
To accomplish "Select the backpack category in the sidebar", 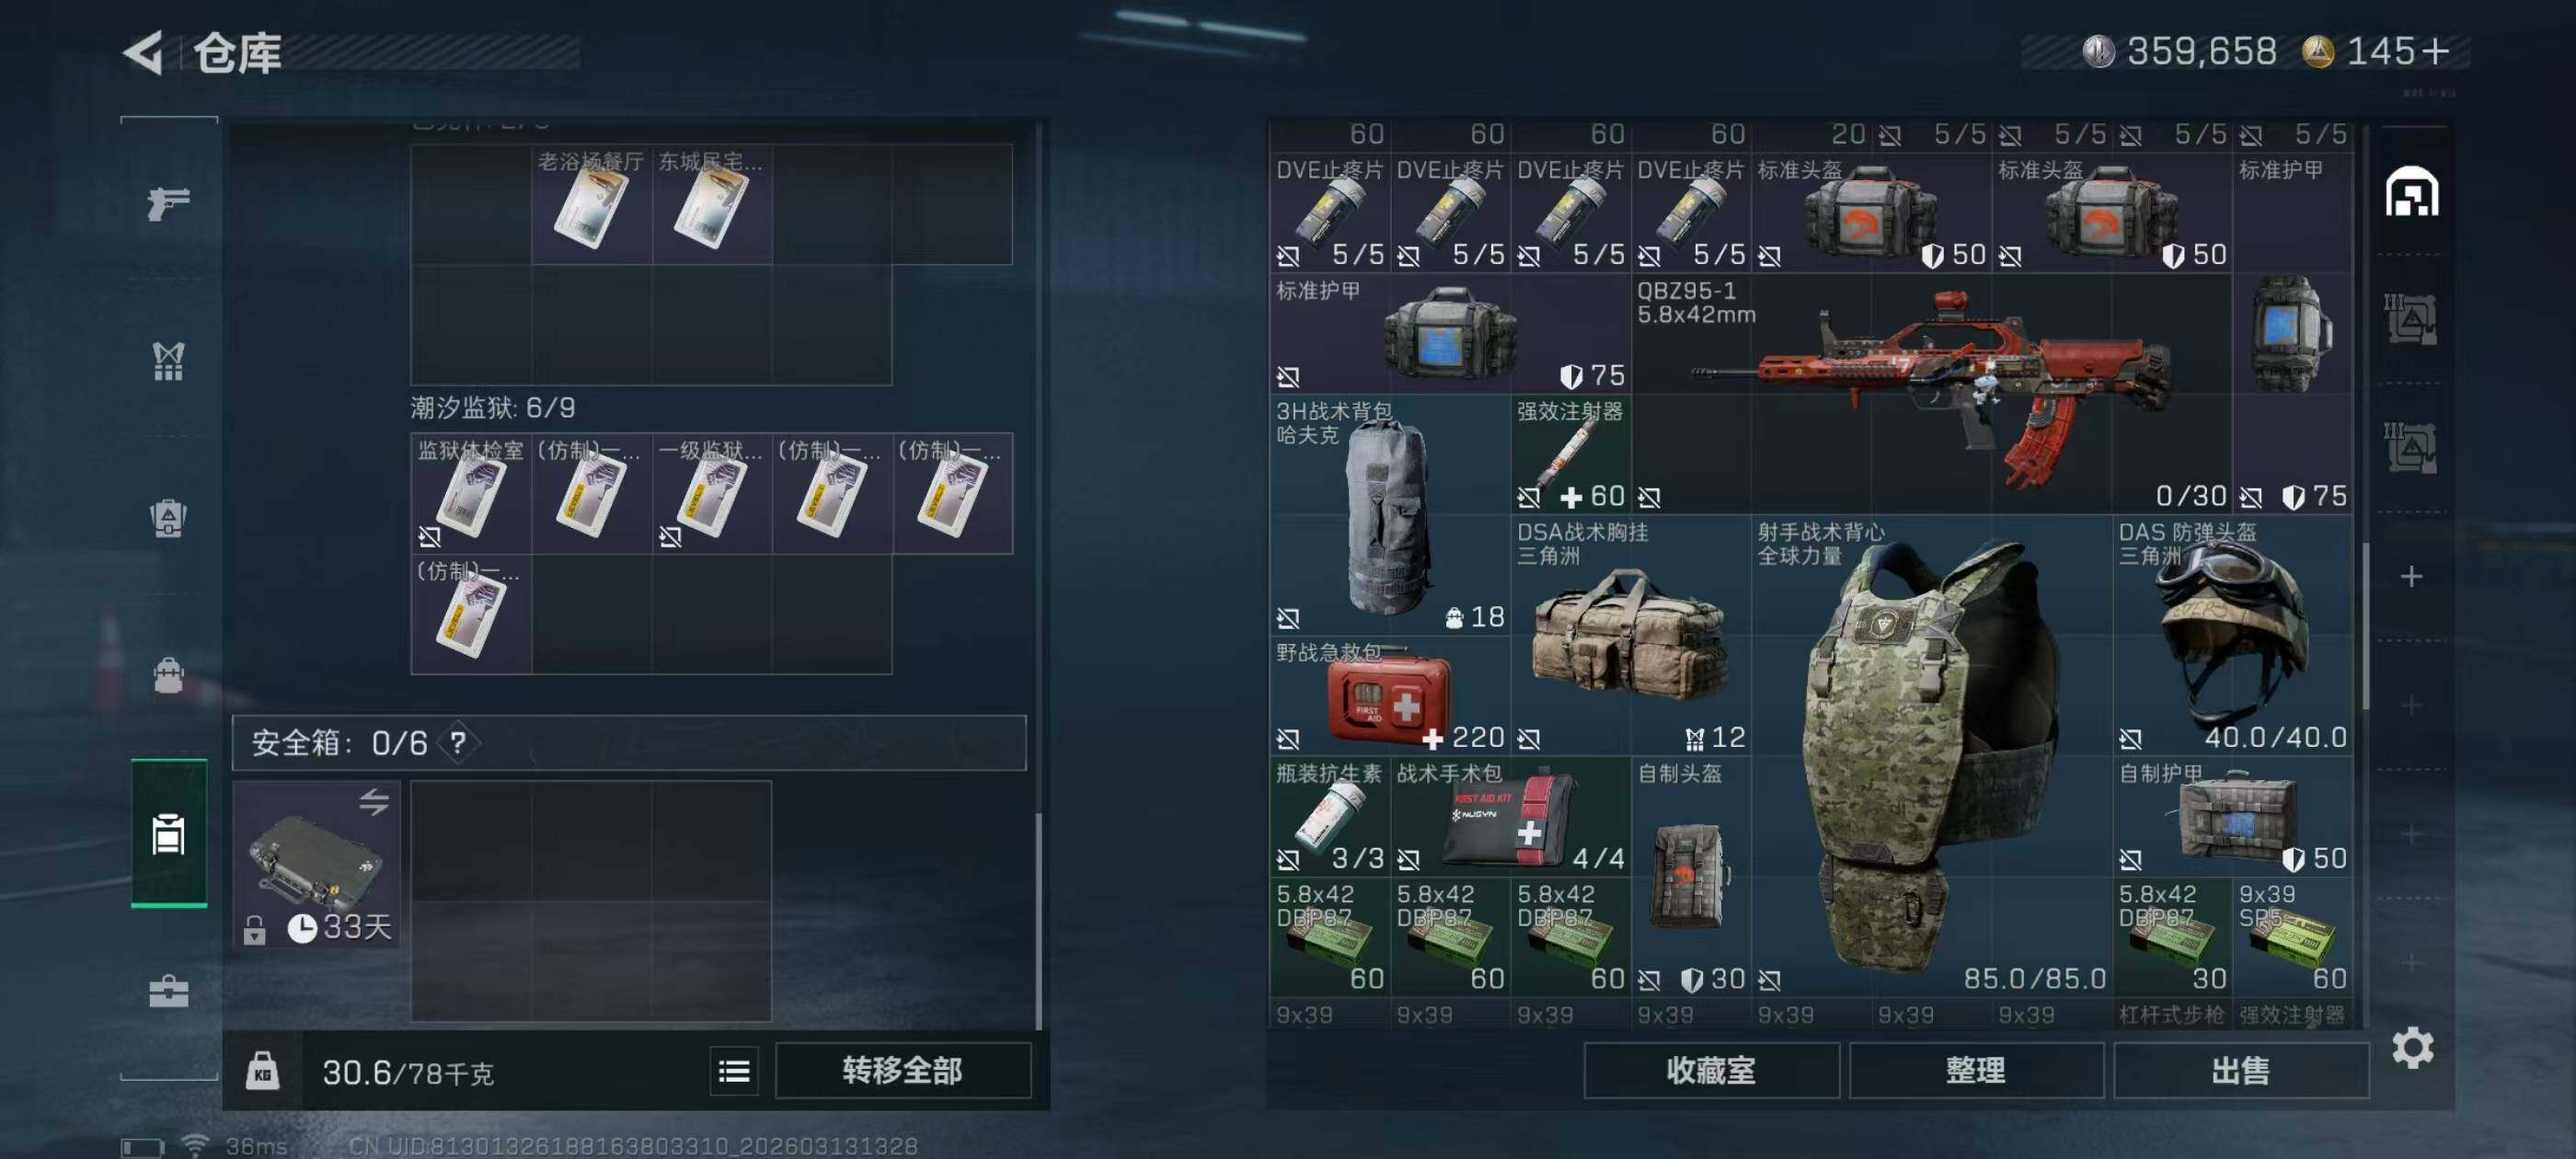I will [x=168, y=675].
